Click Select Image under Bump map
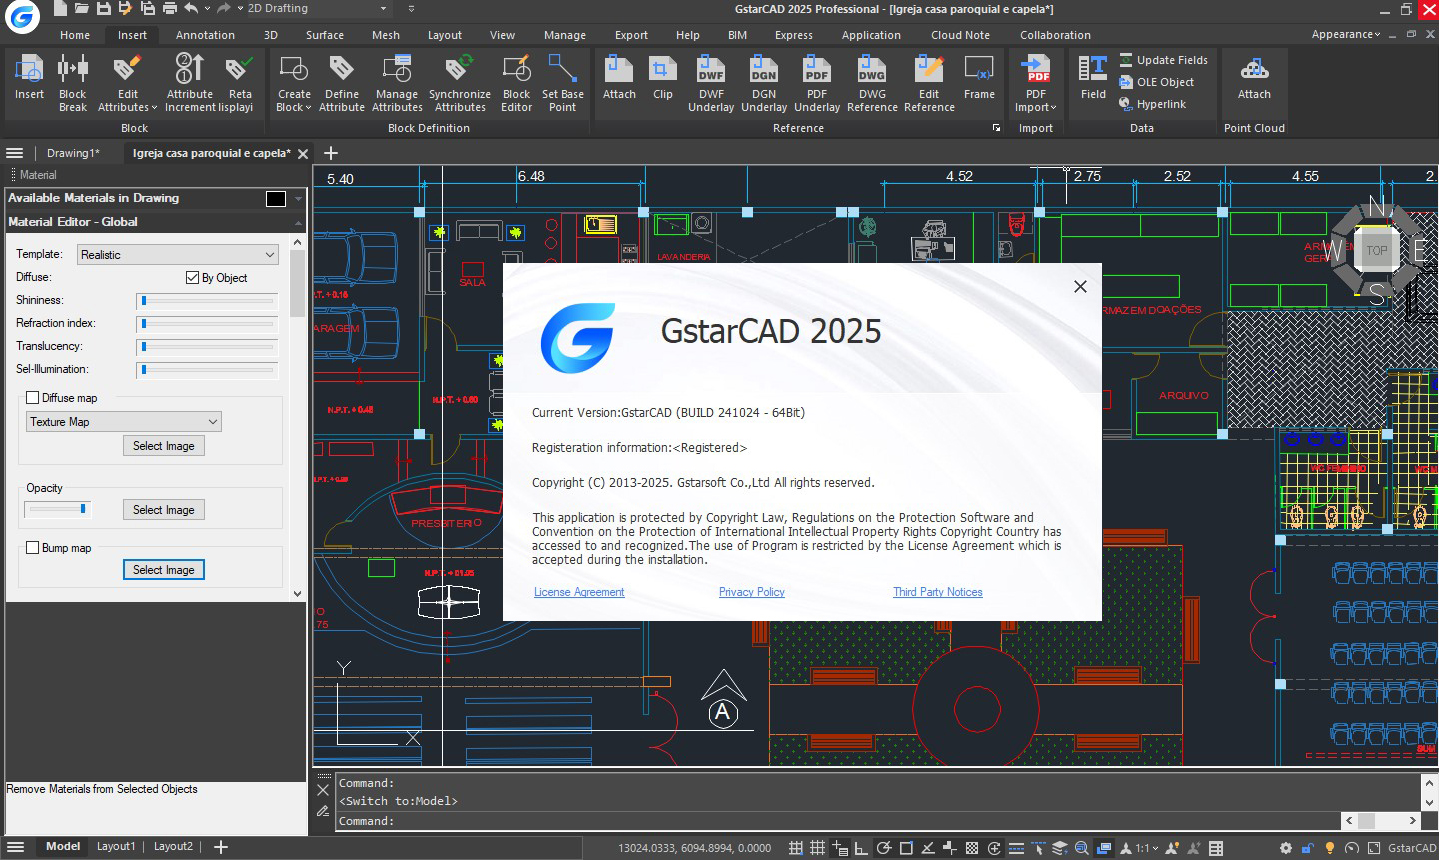 coord(164,570)
